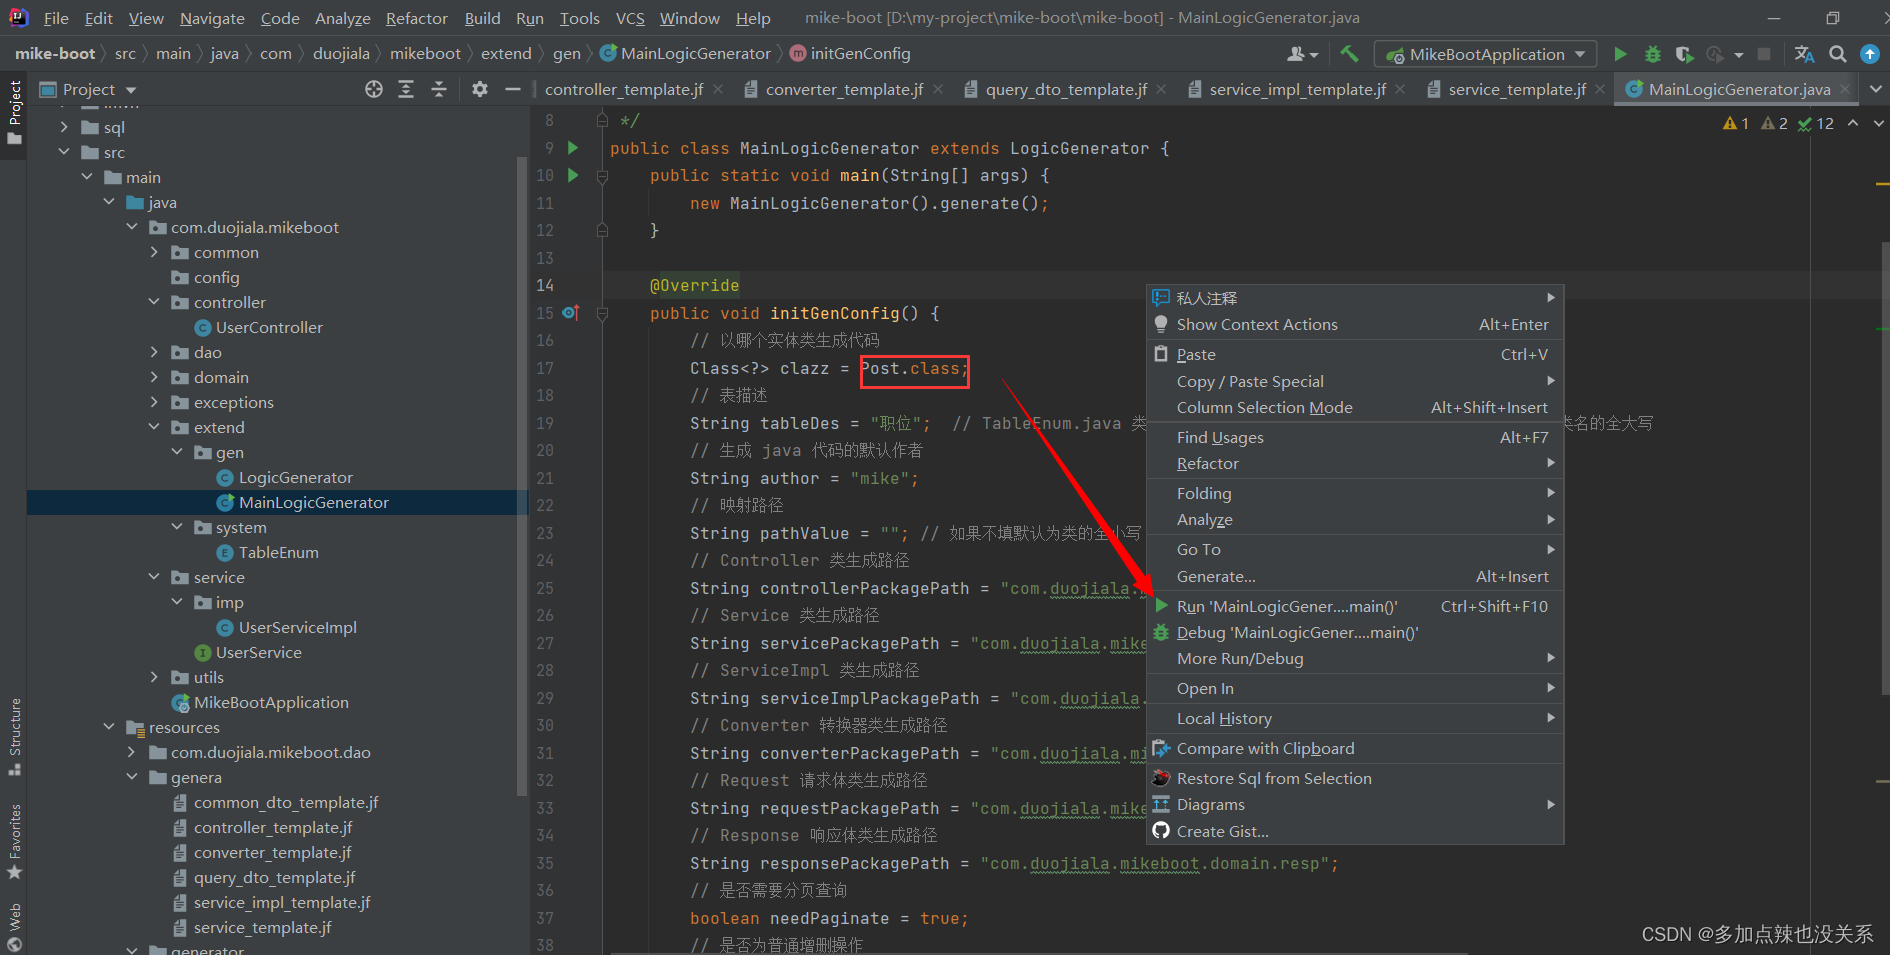The width and height of the screenshot is (1890, 955).
Task: Click the duojiala breadcrumb segment
Action: 341,53
